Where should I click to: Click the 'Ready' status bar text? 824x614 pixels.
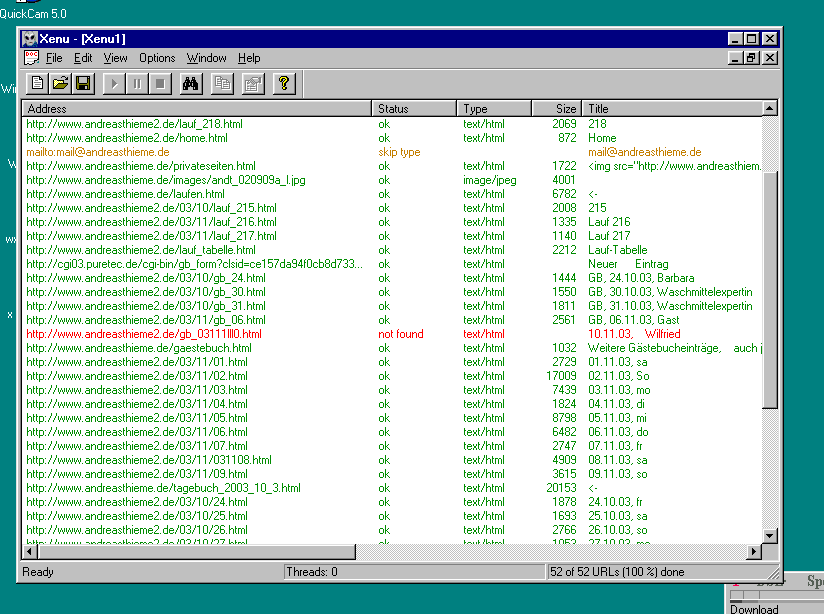tap(38, 572)
